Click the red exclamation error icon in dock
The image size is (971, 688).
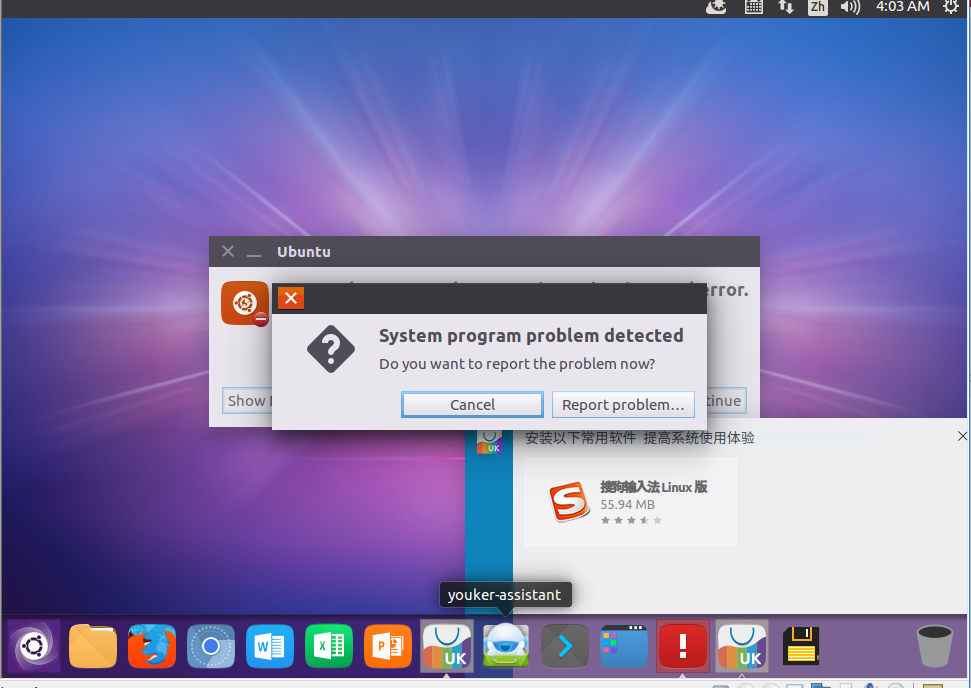(682, 646)
